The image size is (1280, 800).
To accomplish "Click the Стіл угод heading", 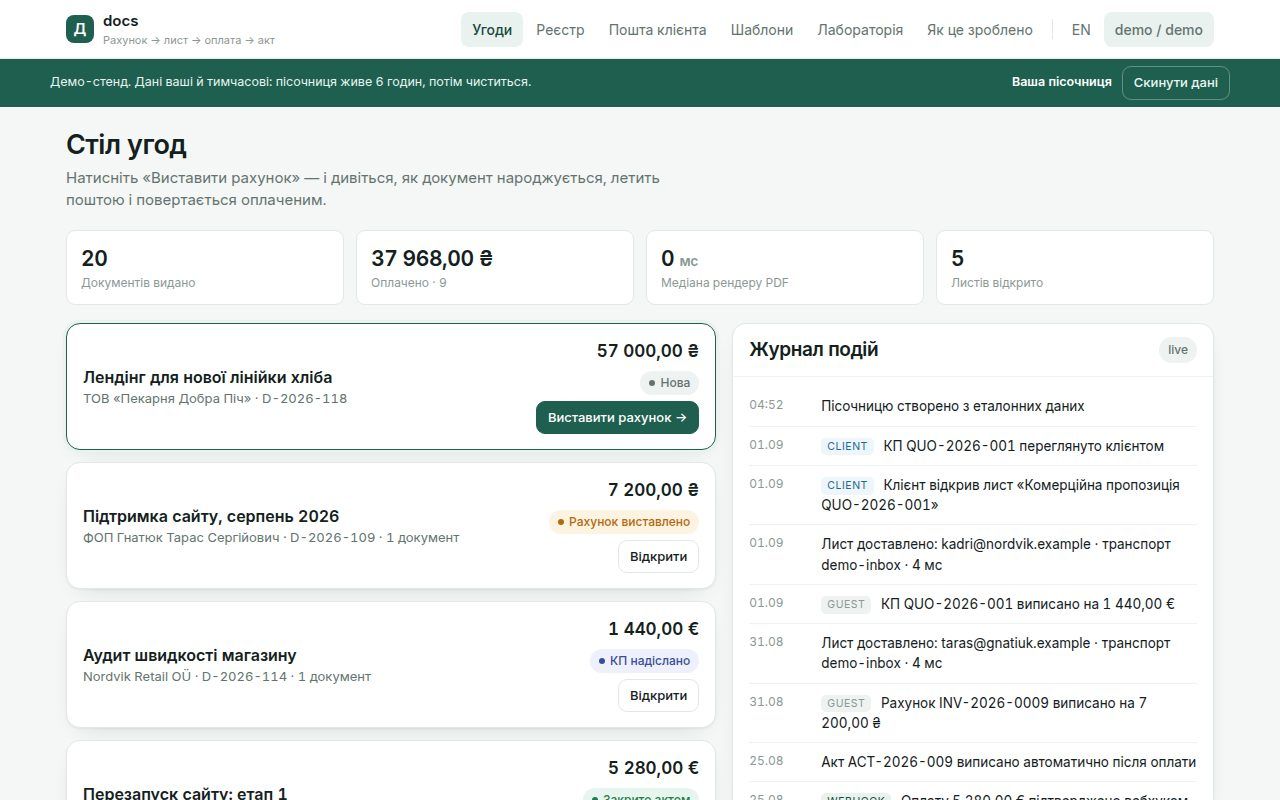I will [x=126, y=145].
